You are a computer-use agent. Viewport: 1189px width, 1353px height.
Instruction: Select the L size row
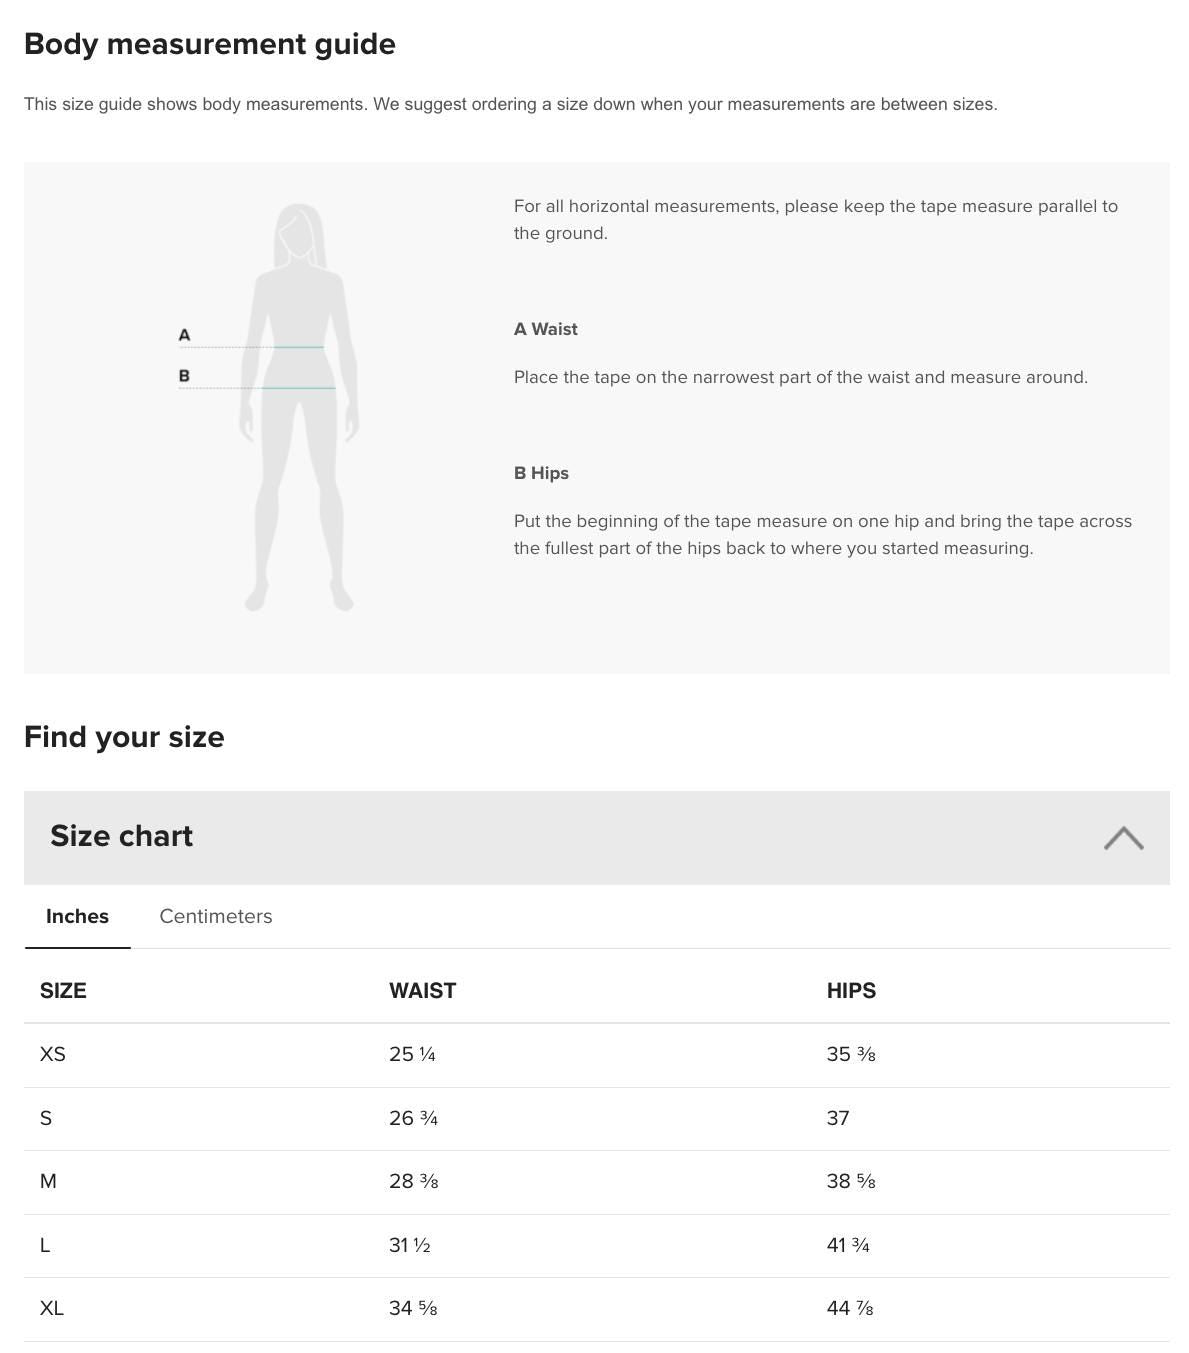tap(44, 1244)
